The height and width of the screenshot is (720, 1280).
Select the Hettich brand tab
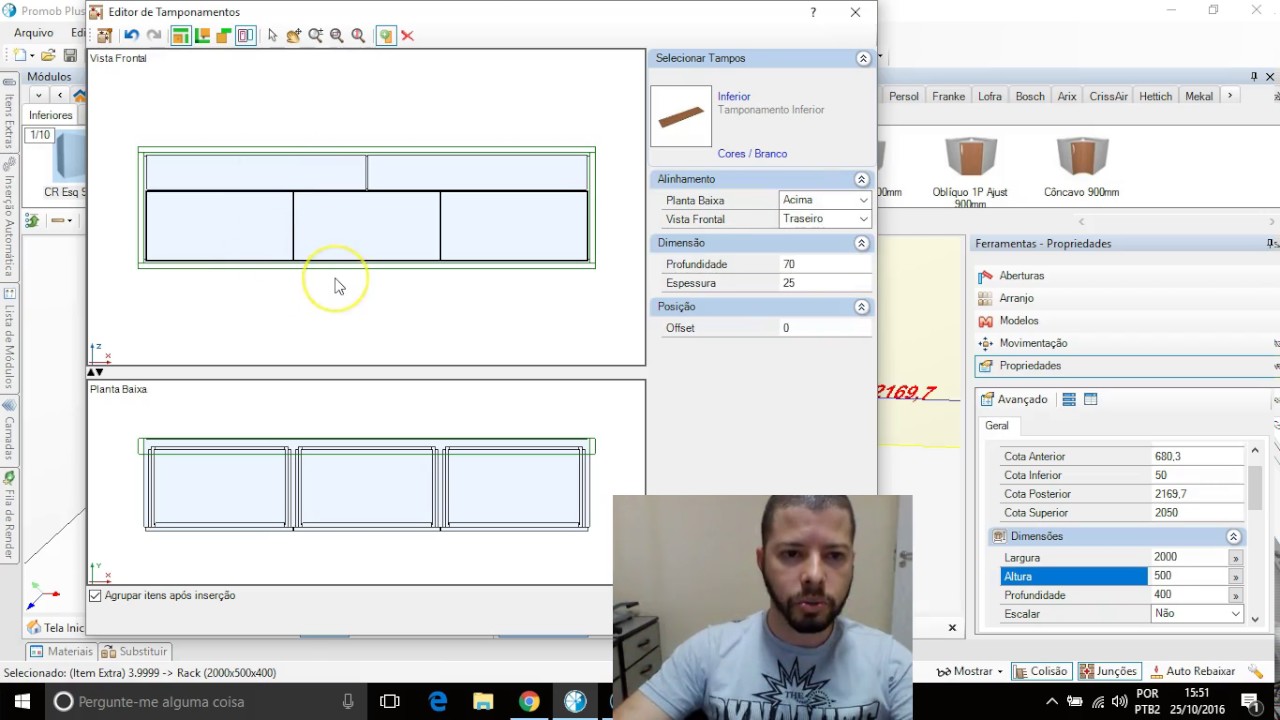point(1155,96)
